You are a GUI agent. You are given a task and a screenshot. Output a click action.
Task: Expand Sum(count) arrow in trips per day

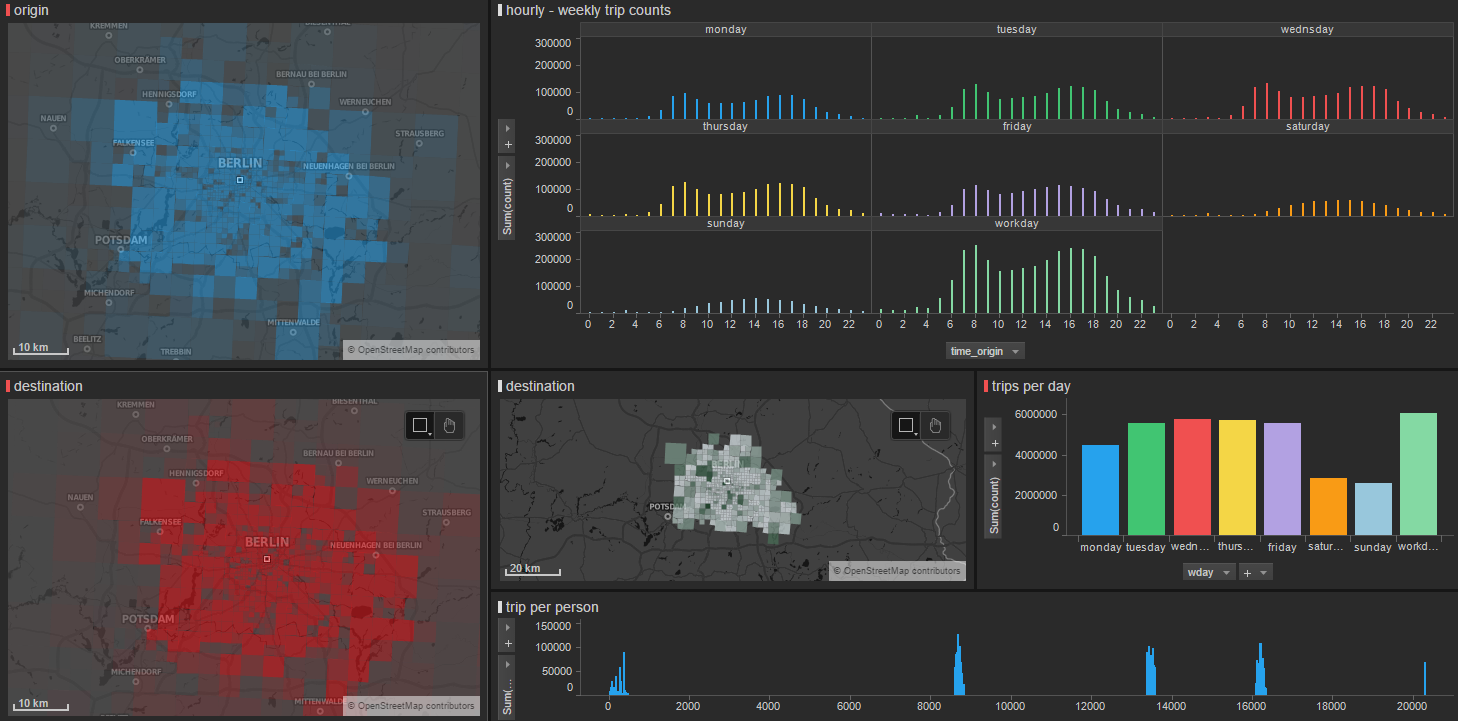coord(993,464)
